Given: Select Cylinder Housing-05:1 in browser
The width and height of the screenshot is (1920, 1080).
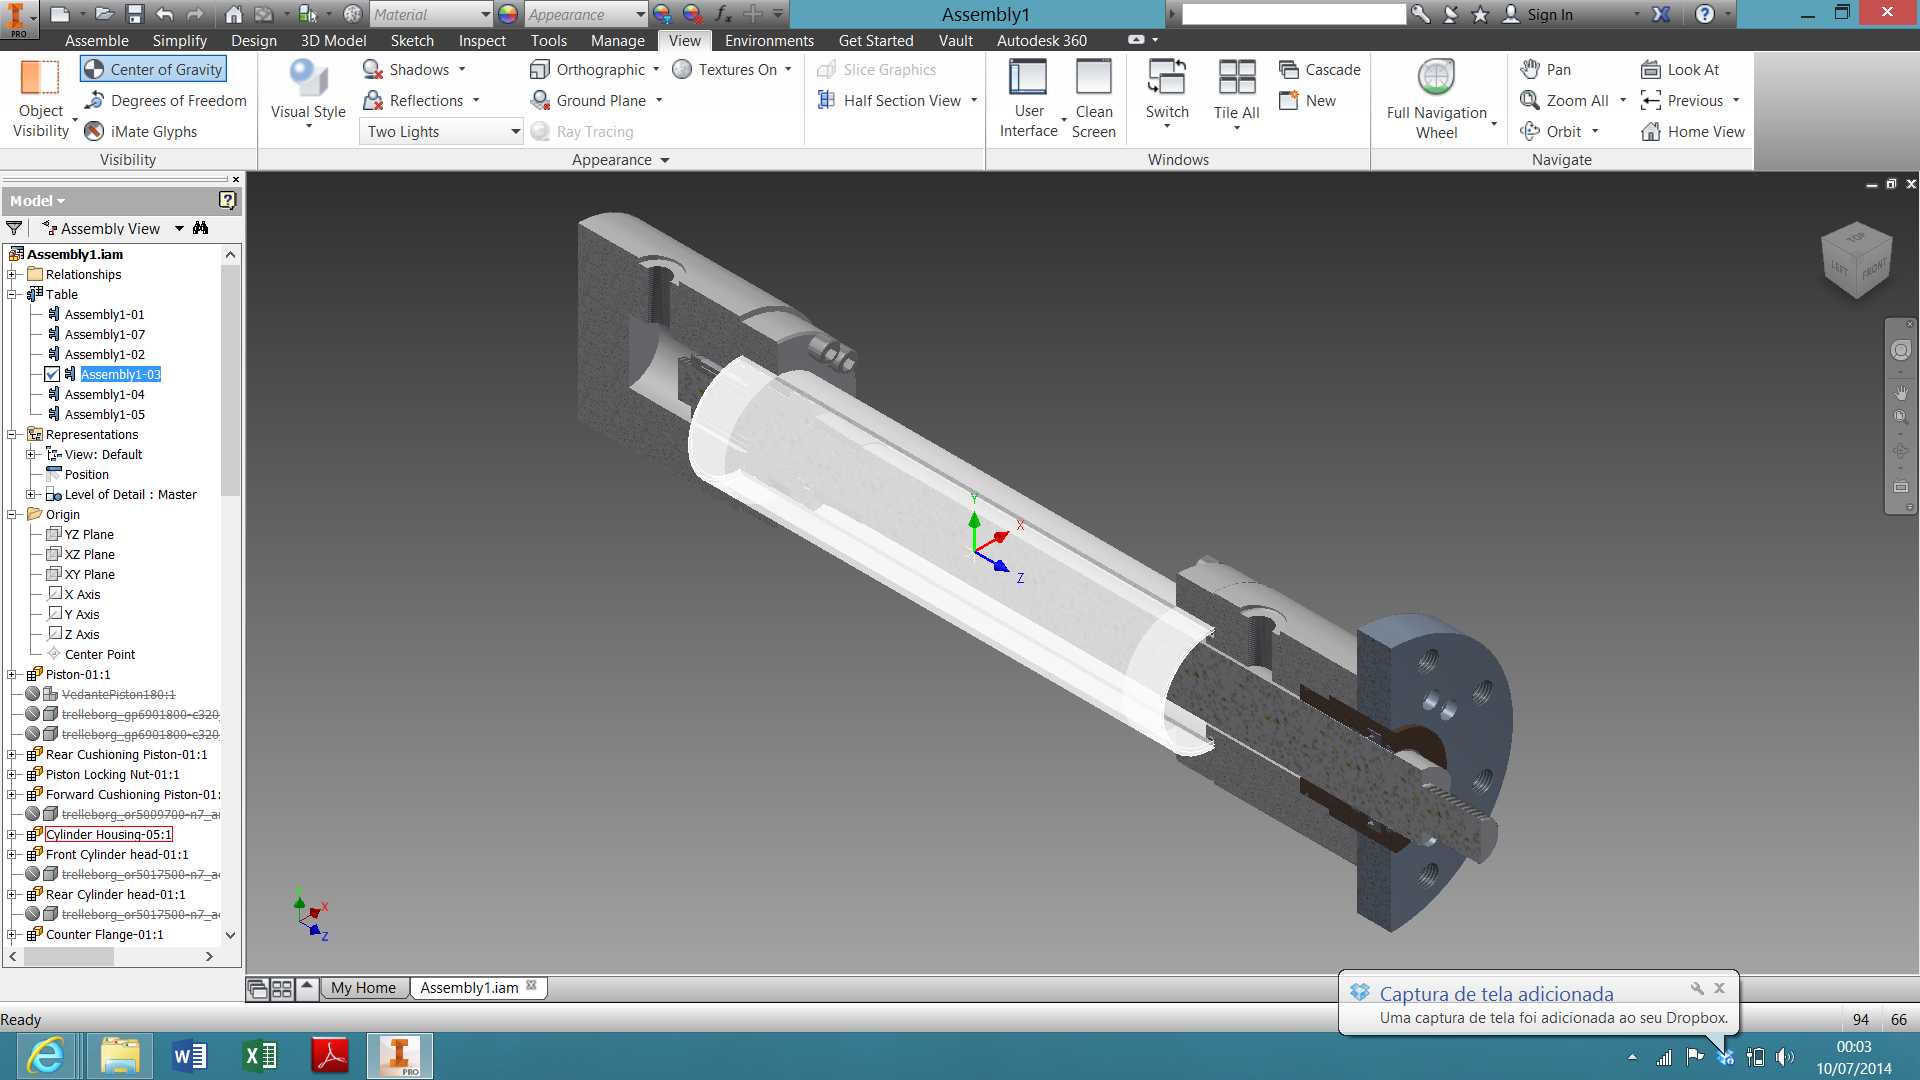Looking at the screenshot, I should click(109, 834).
